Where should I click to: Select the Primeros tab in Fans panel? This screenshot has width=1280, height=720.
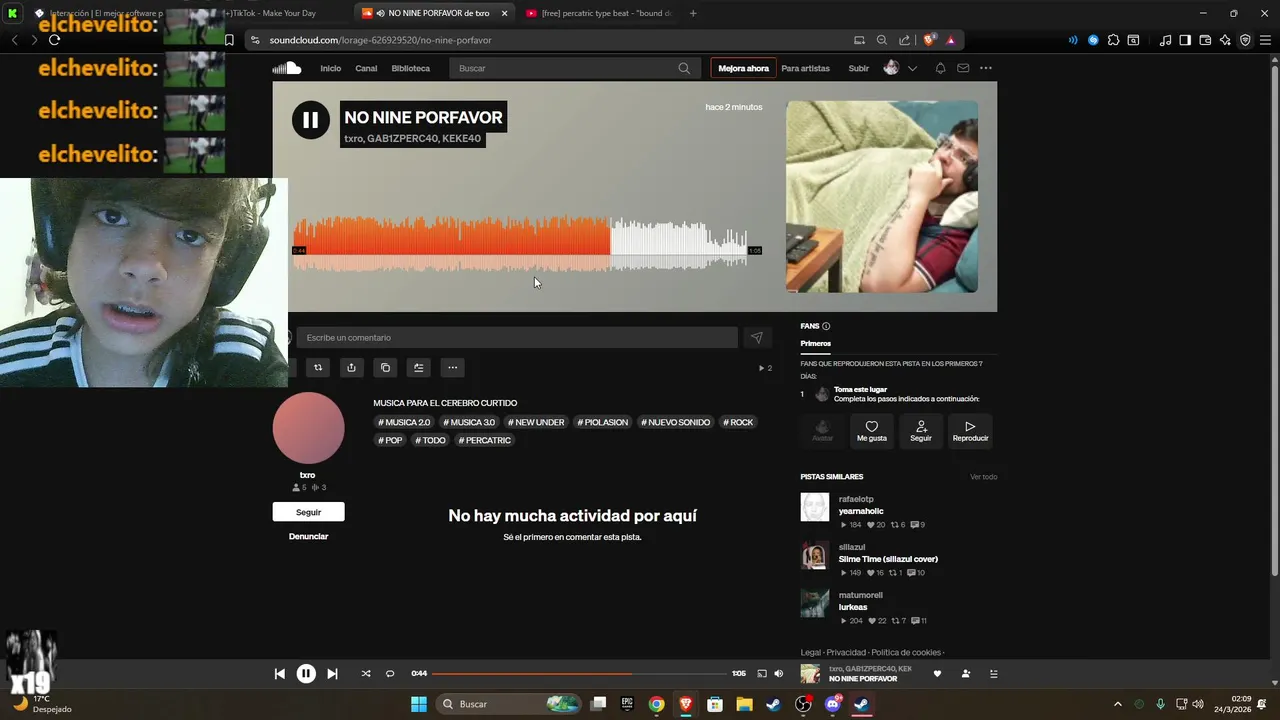816,343
